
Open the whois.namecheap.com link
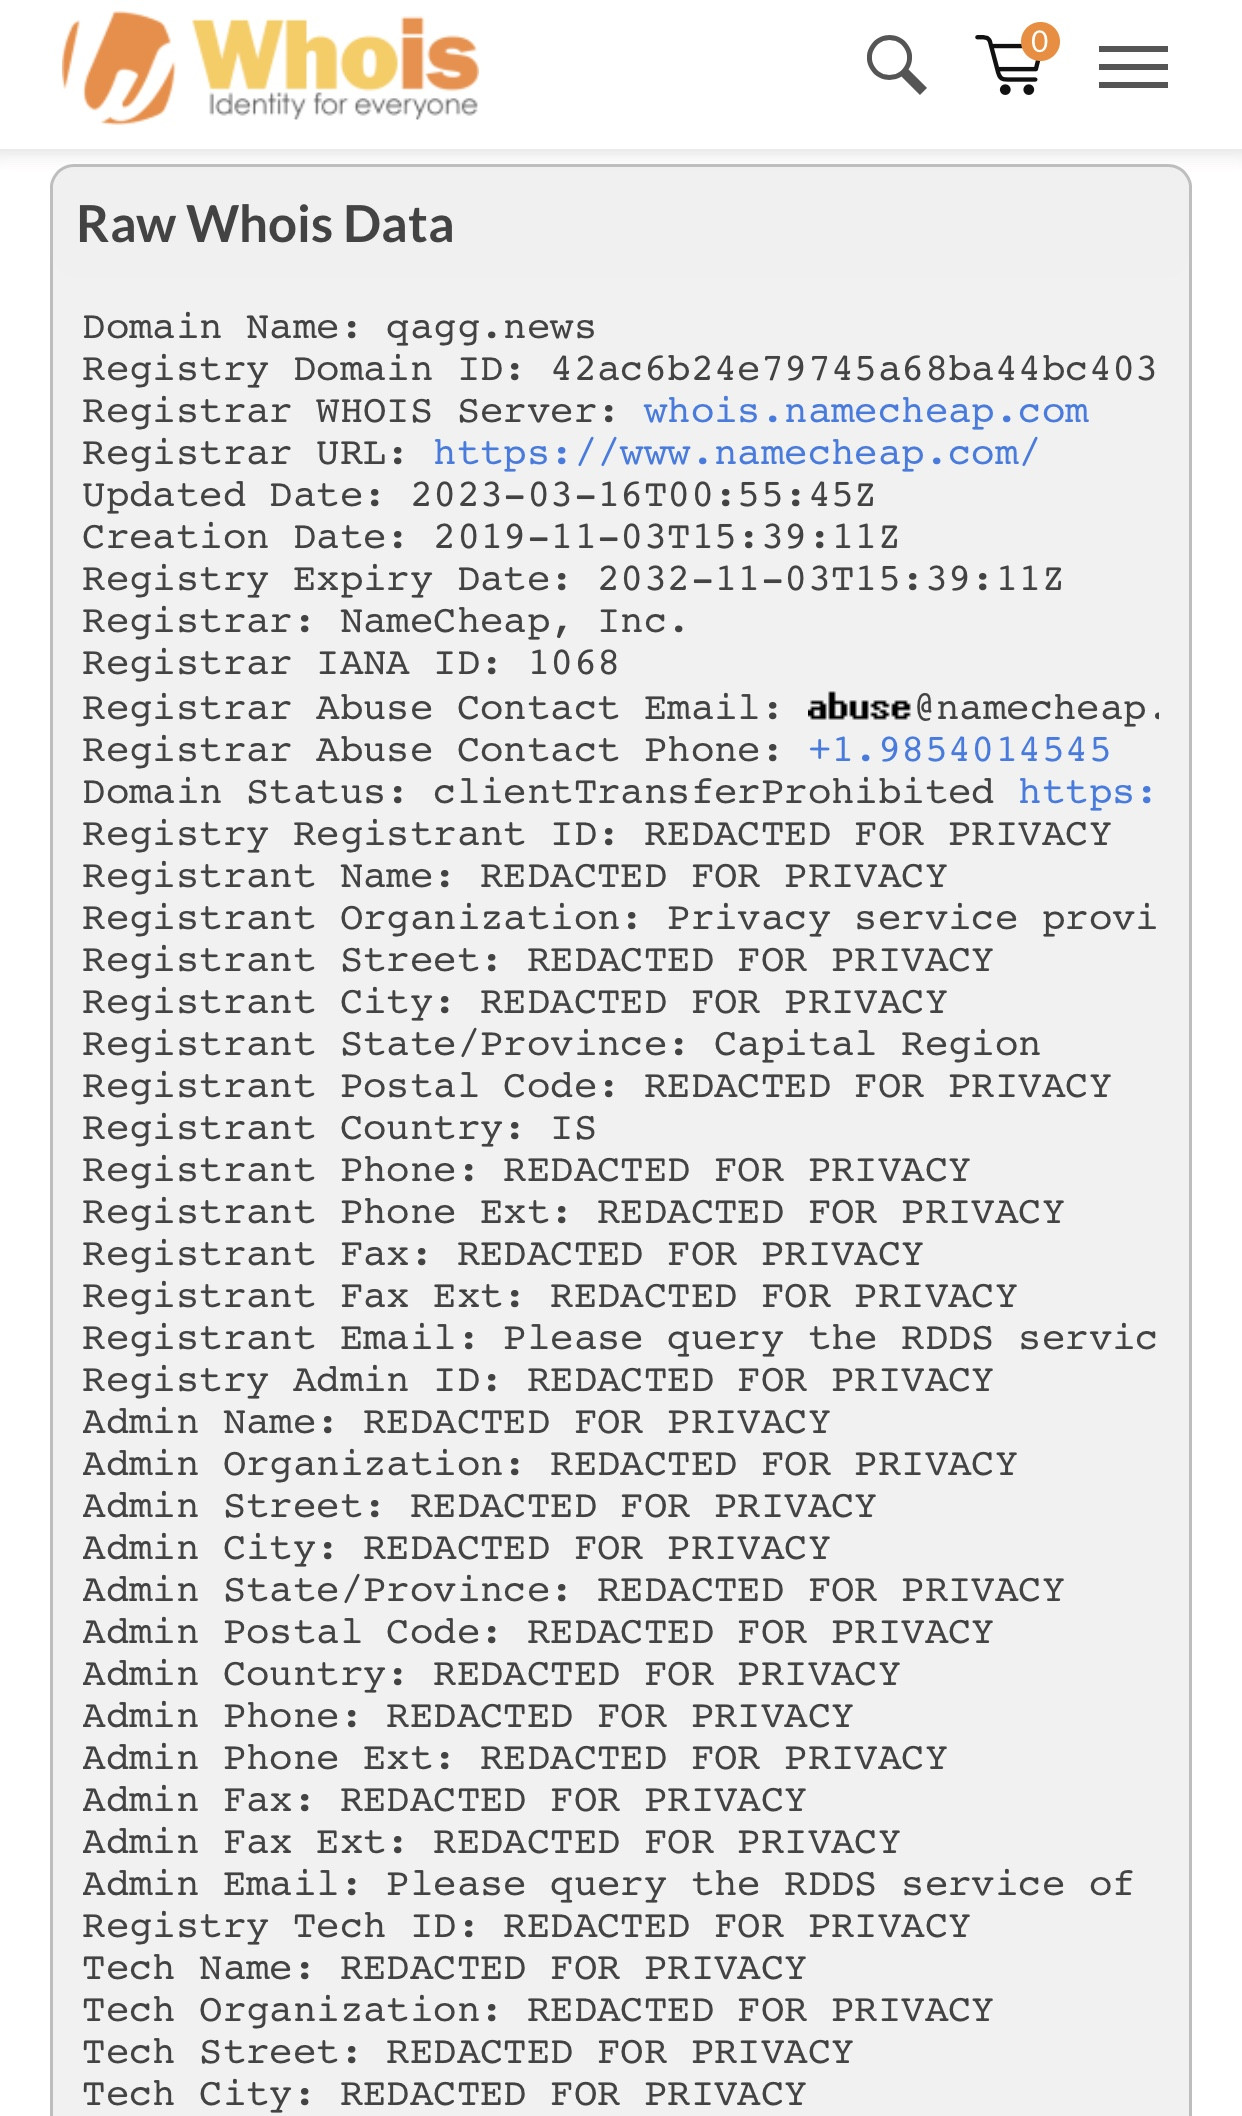[866, 411]
